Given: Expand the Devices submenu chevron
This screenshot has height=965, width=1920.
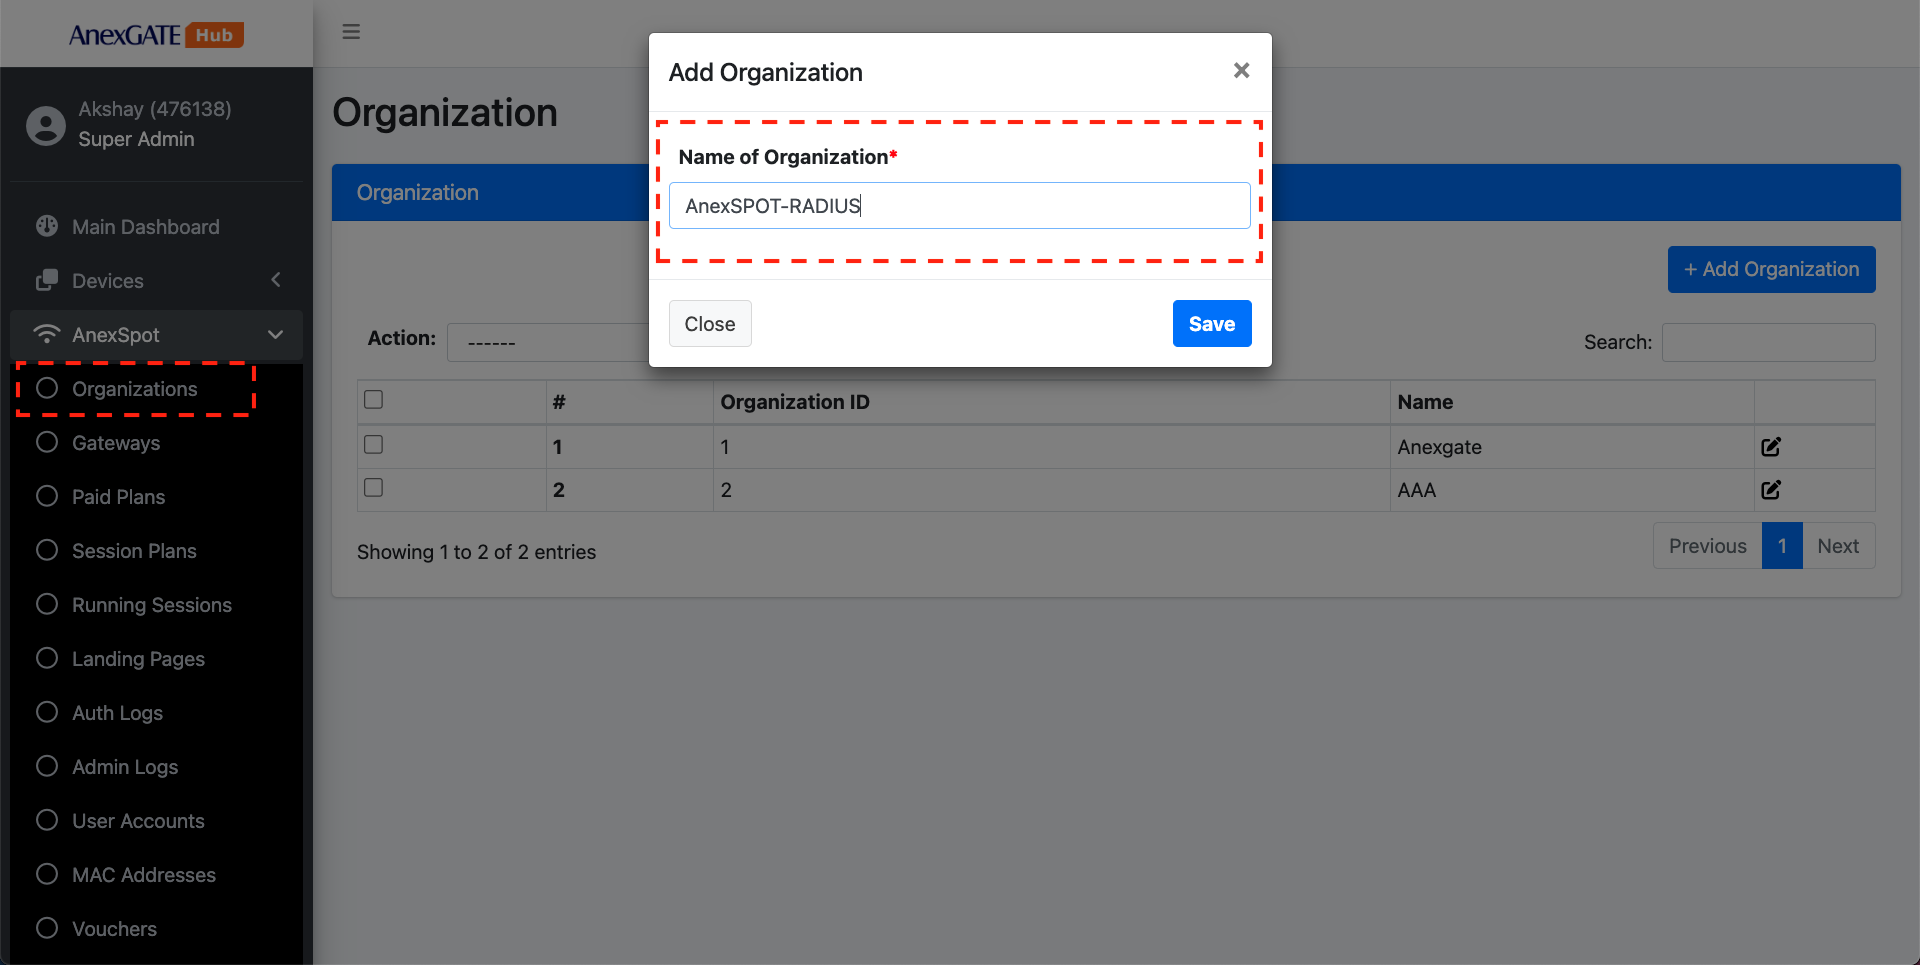Looking at the screenshot, I should [x=276, y=280].
